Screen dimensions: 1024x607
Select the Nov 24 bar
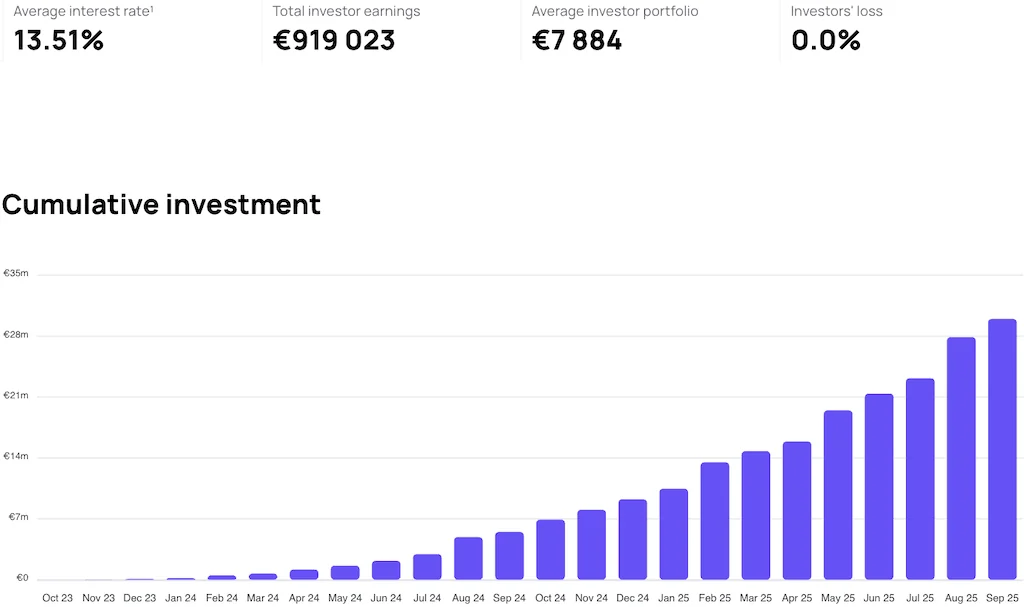592,545
